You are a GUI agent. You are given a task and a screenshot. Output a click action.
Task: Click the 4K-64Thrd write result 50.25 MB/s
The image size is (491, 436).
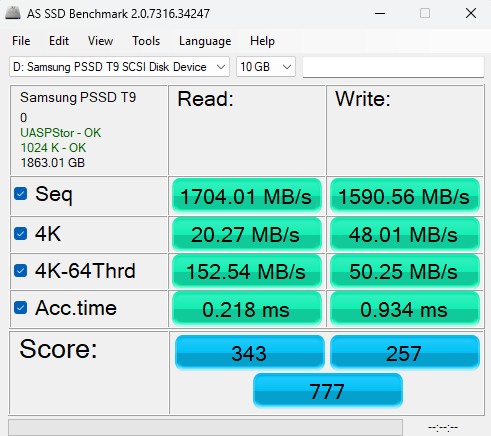(x=405, y=271)
